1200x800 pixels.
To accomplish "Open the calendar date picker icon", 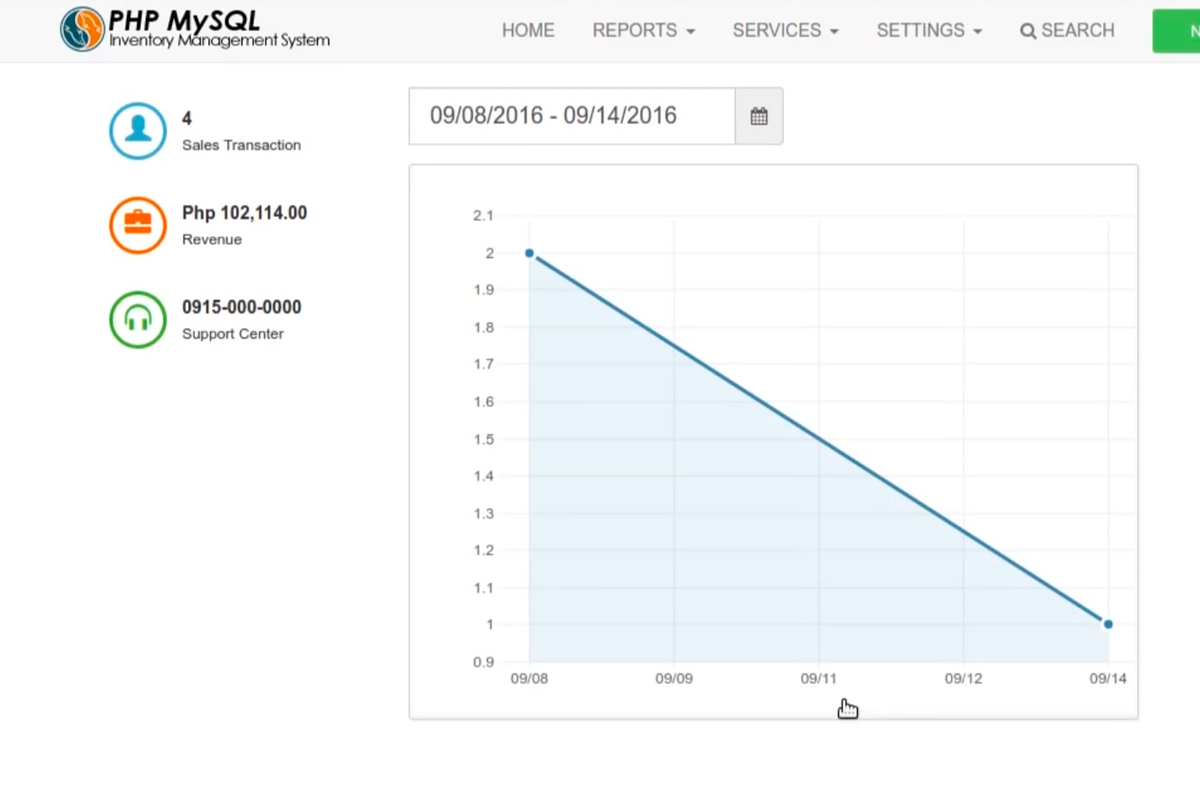I will pyautogui.click(x=759, y=116).
